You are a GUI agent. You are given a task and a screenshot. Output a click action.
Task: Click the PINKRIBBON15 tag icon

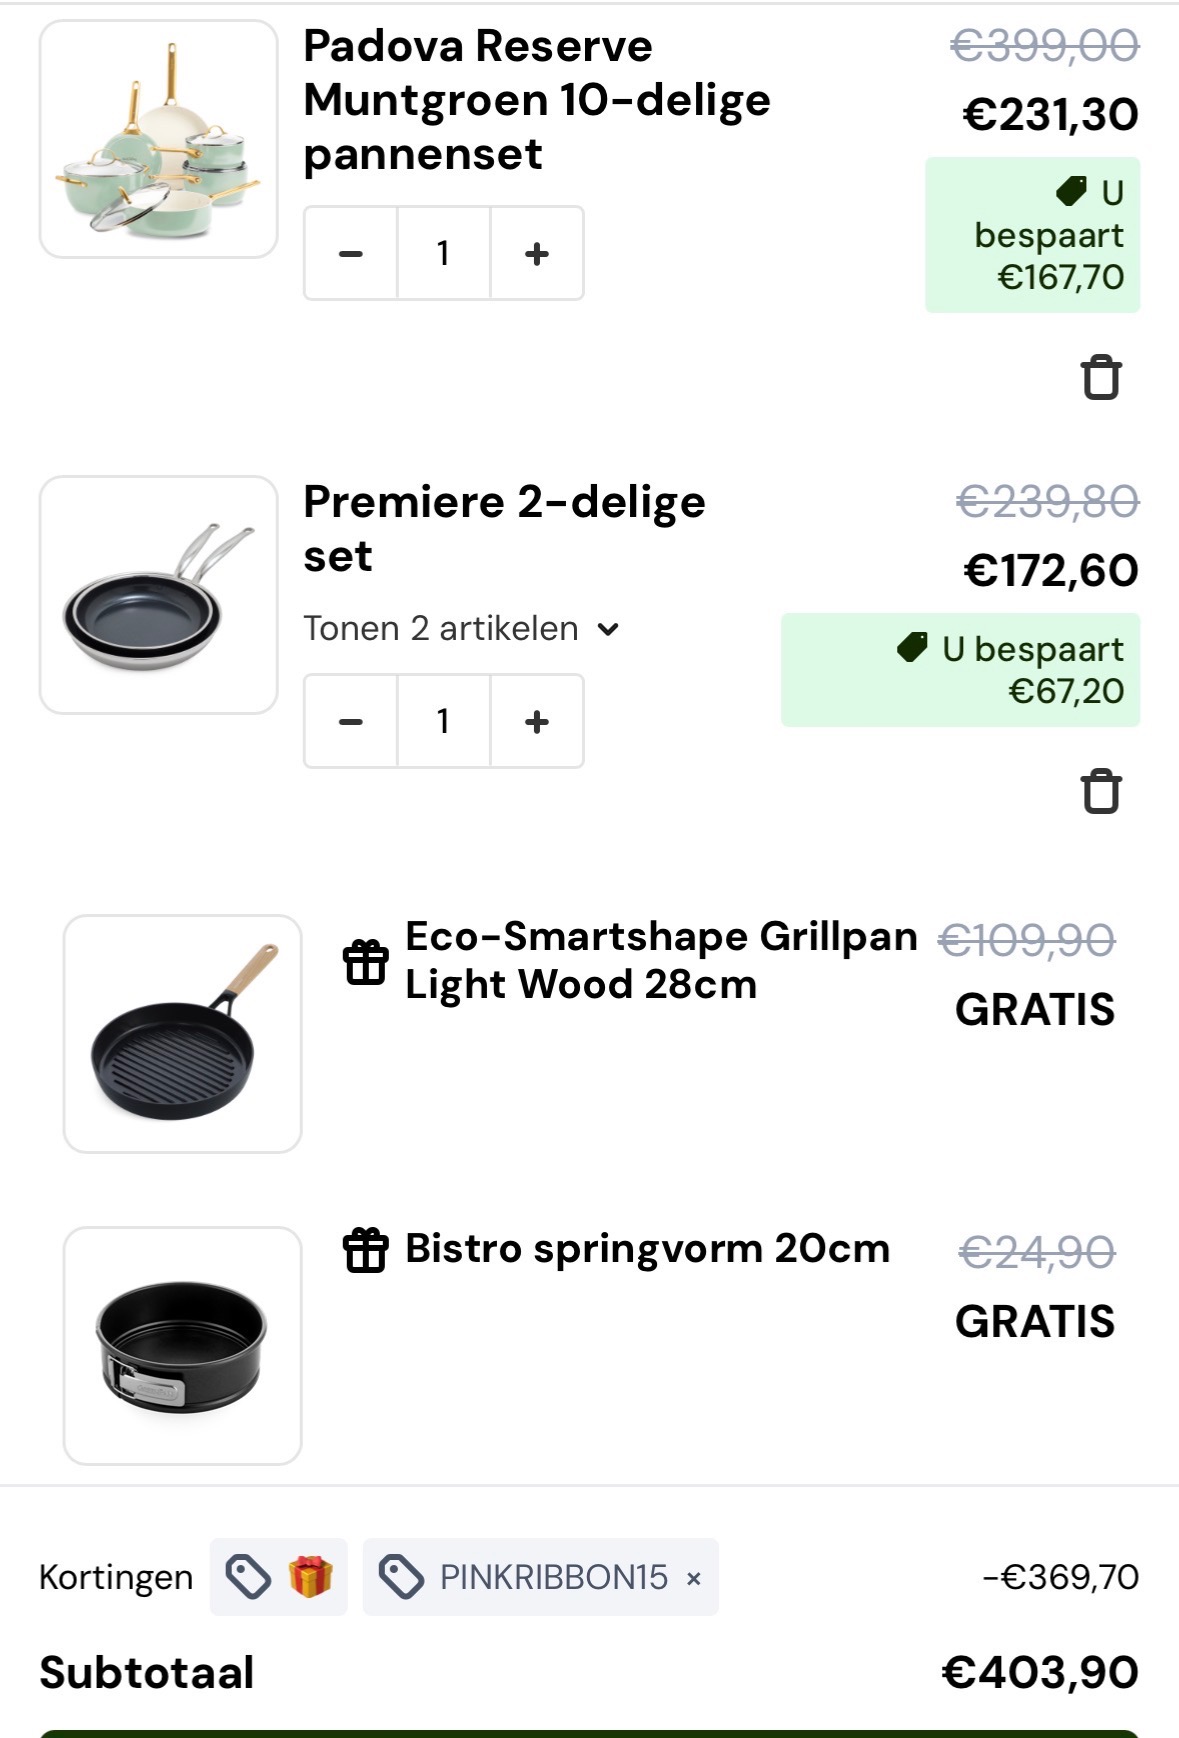[402, 1577]
